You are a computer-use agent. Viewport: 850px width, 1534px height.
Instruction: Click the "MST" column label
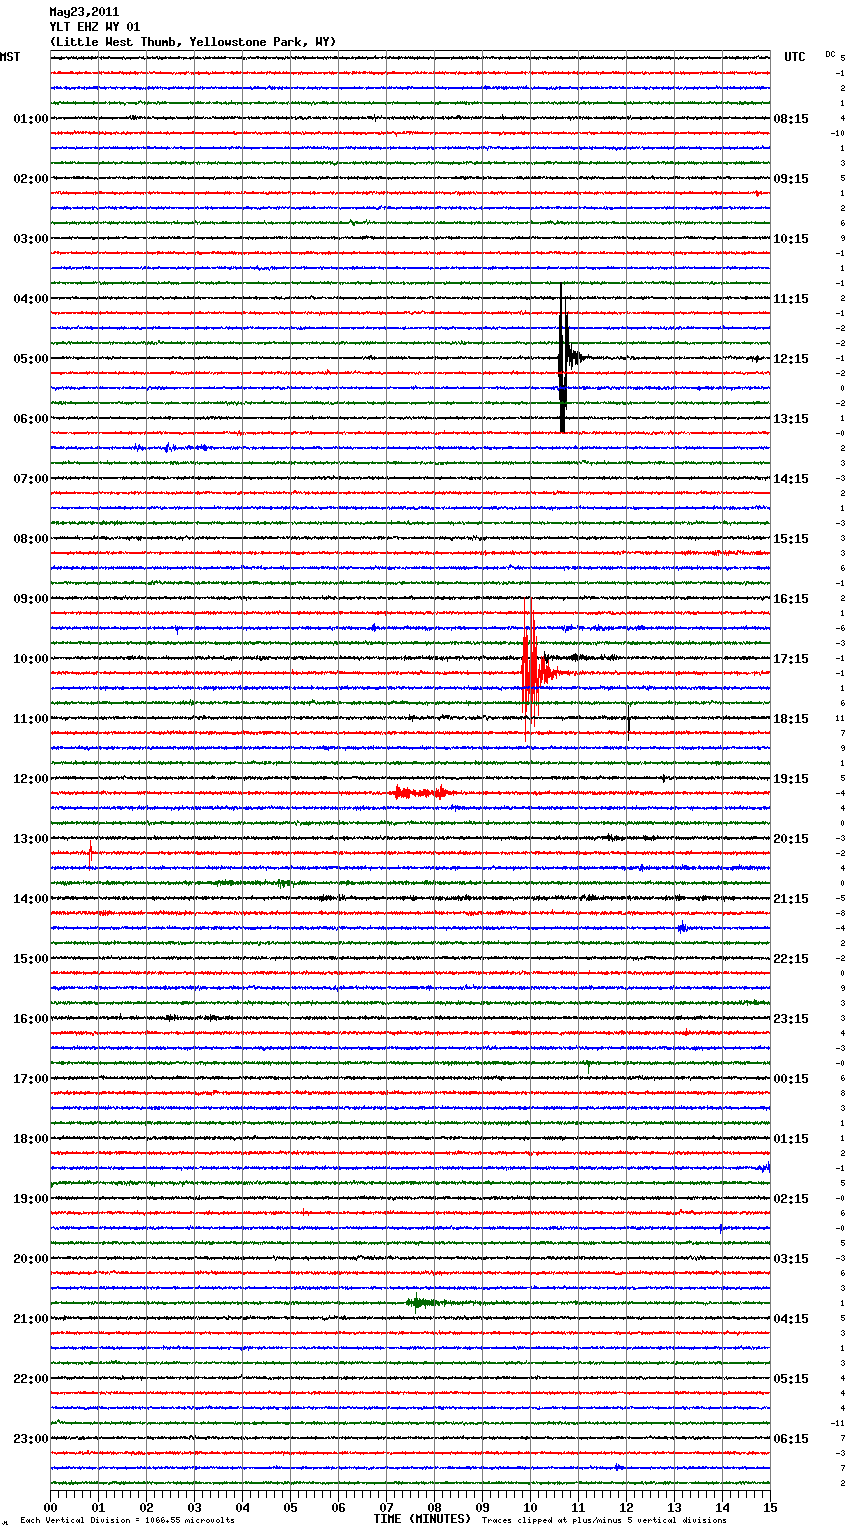(x=10, y=57)
